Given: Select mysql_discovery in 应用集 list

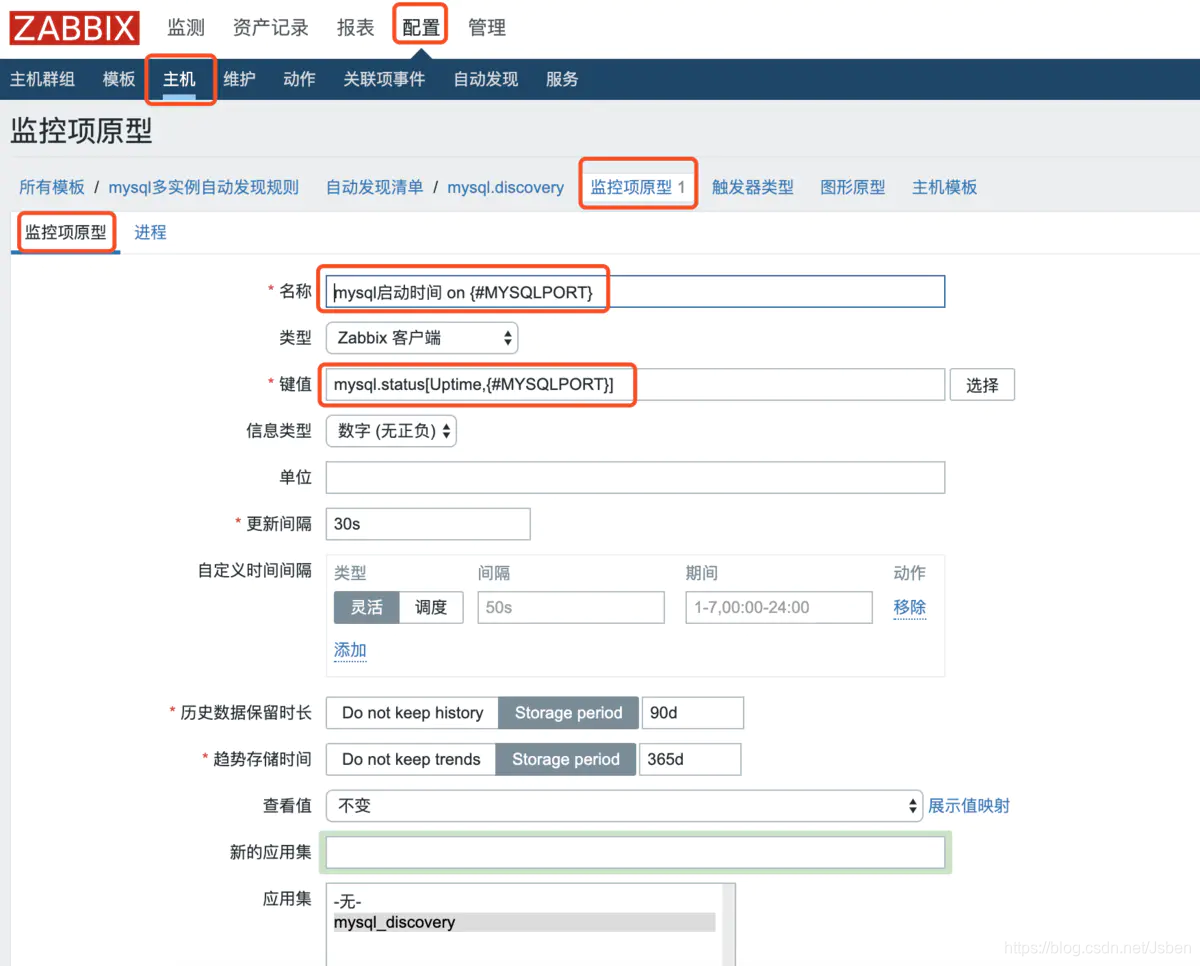Looking at the screenshot, I should [x=524, y=922].
